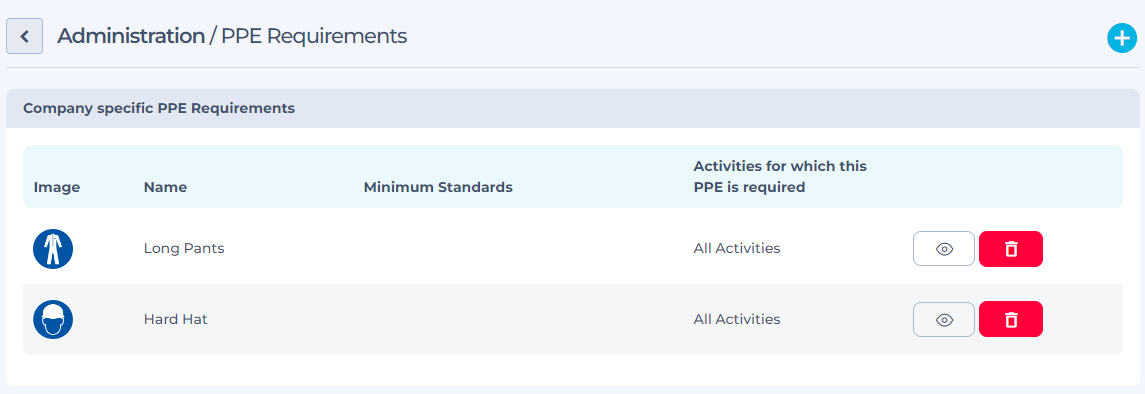Go back using the left chevron button
Screen dimensions: 1145x394
(x=24, y=36)
